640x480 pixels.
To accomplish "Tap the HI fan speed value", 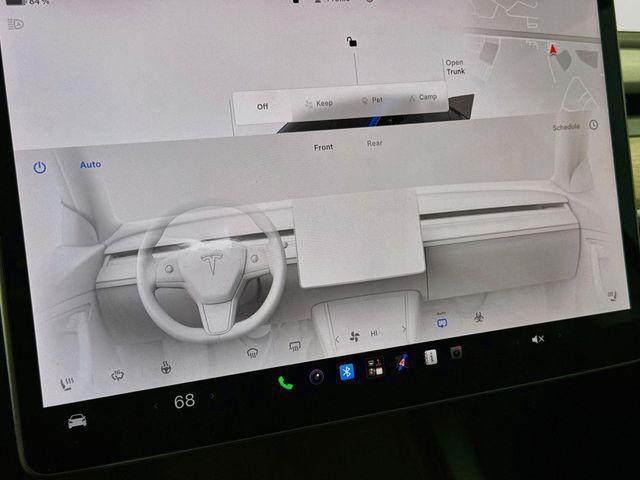I will [x=373, y=333].
